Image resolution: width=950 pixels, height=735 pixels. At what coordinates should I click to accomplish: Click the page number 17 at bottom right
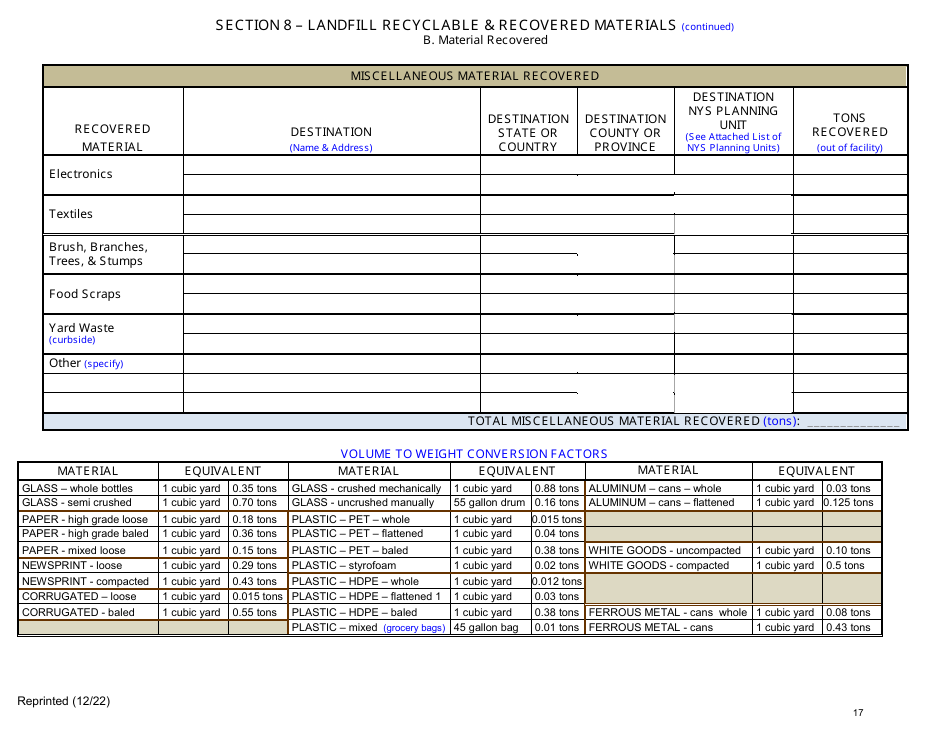point(857,713)
